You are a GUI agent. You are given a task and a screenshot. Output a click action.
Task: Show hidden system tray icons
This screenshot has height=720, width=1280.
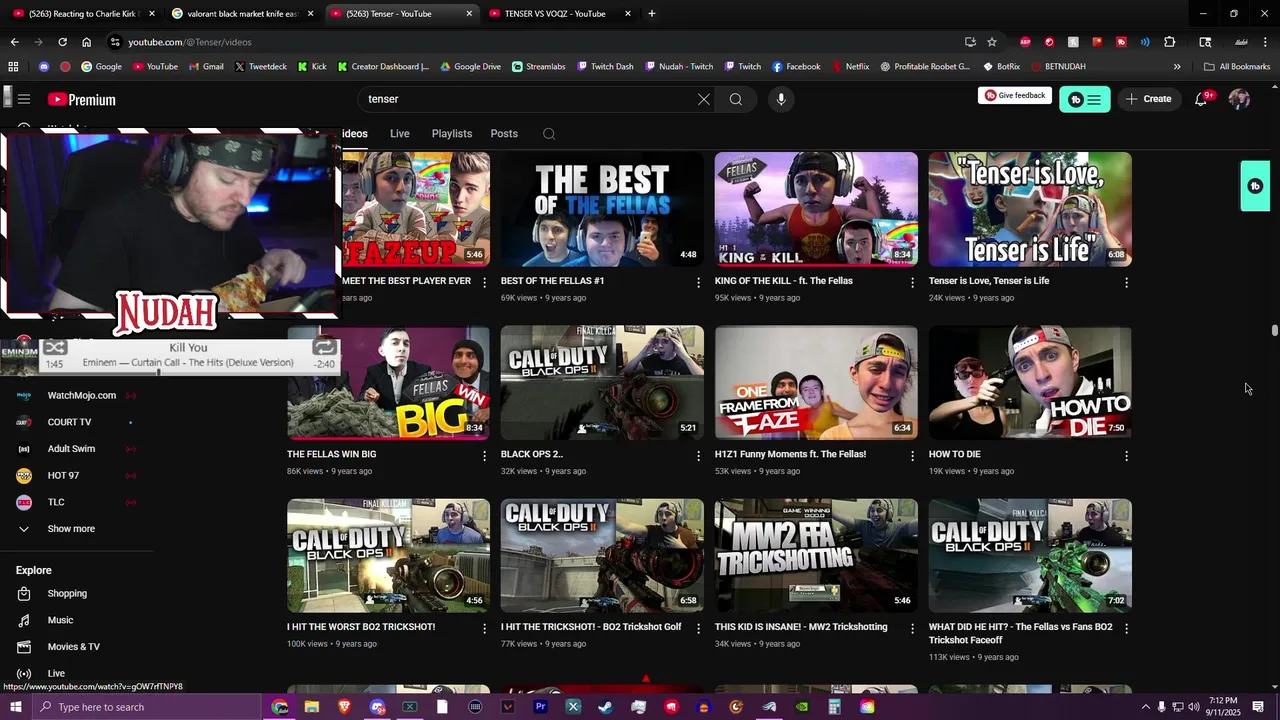pos(1145,707)
